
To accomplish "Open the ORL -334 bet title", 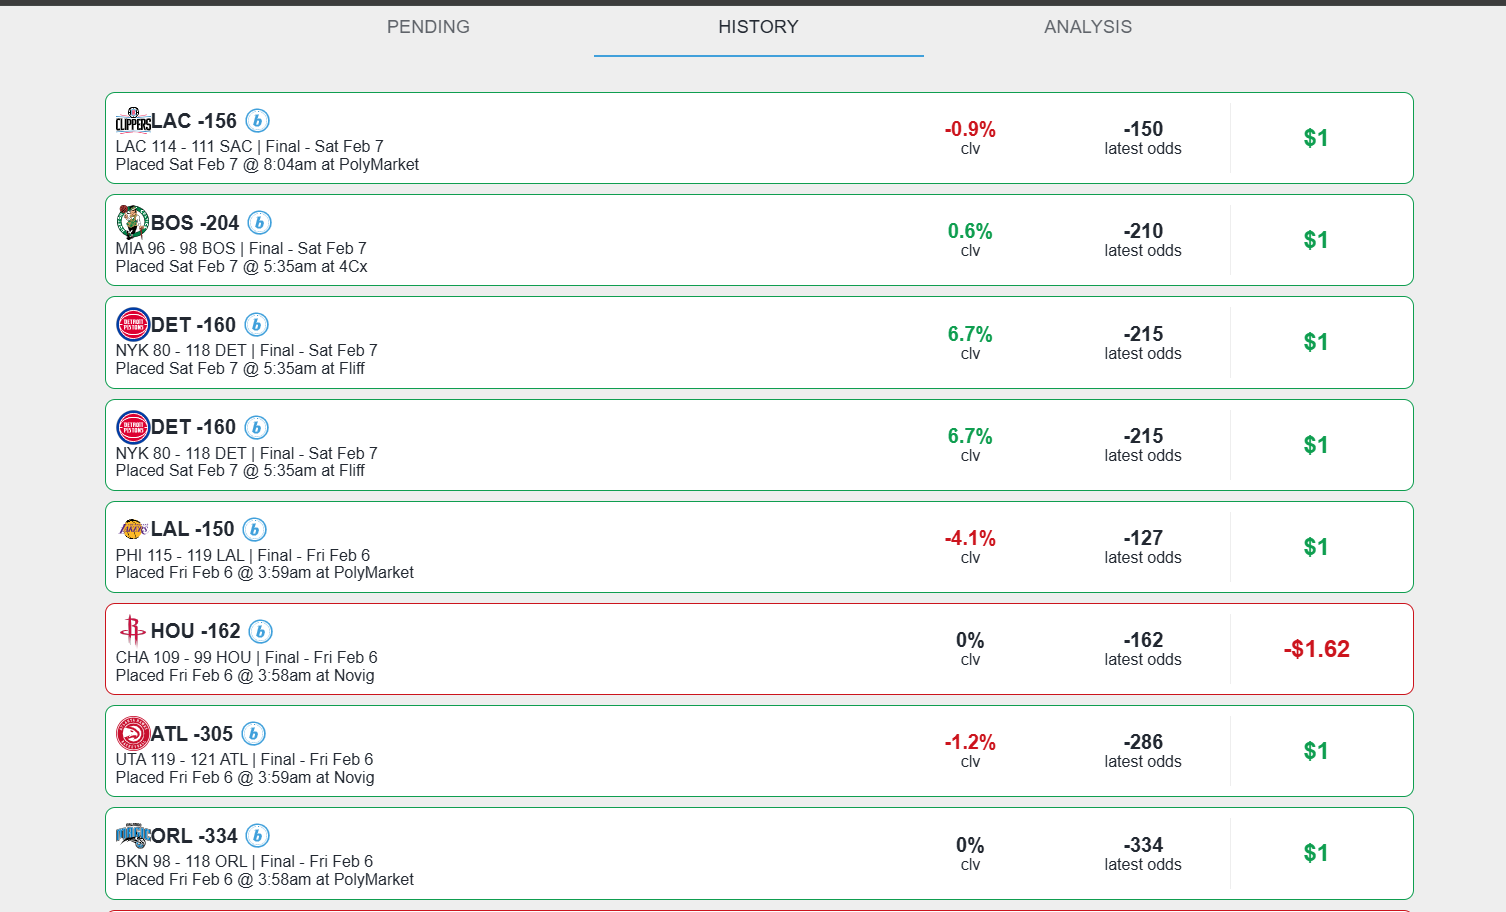I will tap(194, 836).
